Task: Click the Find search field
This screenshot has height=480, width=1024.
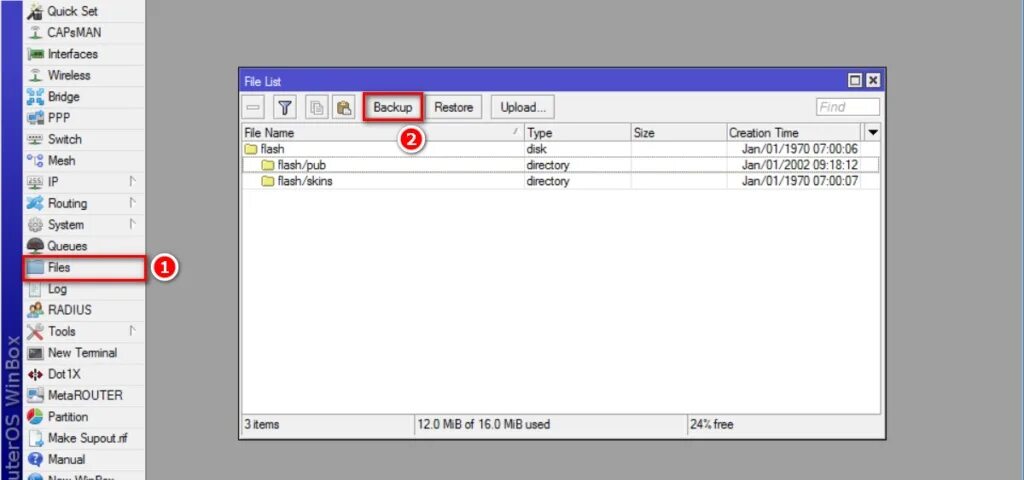Action: tap(848, 107)
